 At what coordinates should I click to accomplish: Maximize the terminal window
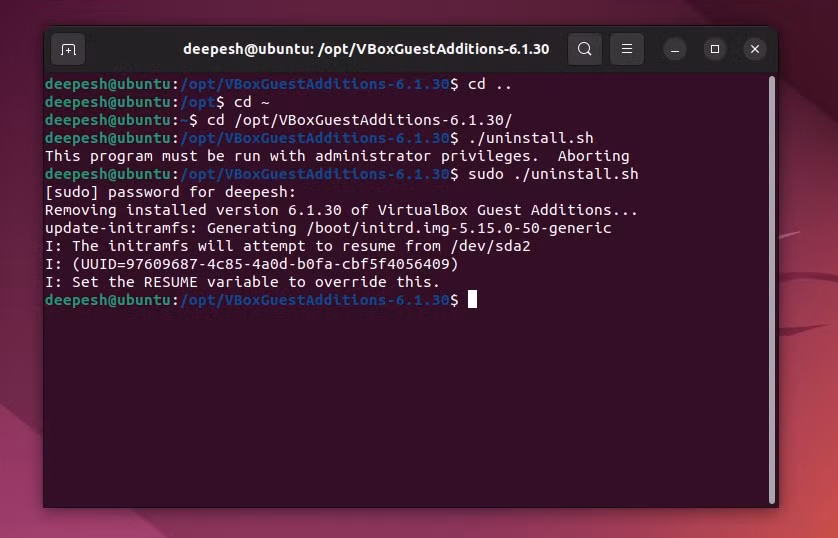tap(715, 49)
